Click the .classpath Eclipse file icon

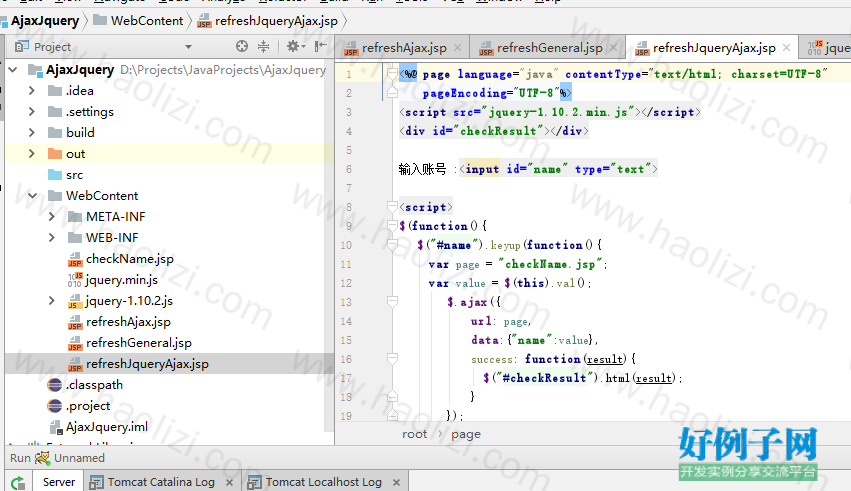point(55,385)
